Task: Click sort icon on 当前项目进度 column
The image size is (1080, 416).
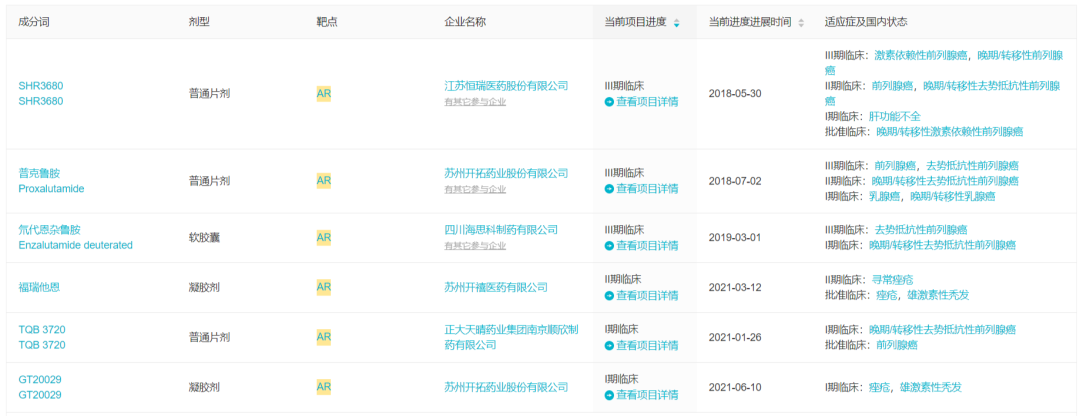Action: point(676,23)
